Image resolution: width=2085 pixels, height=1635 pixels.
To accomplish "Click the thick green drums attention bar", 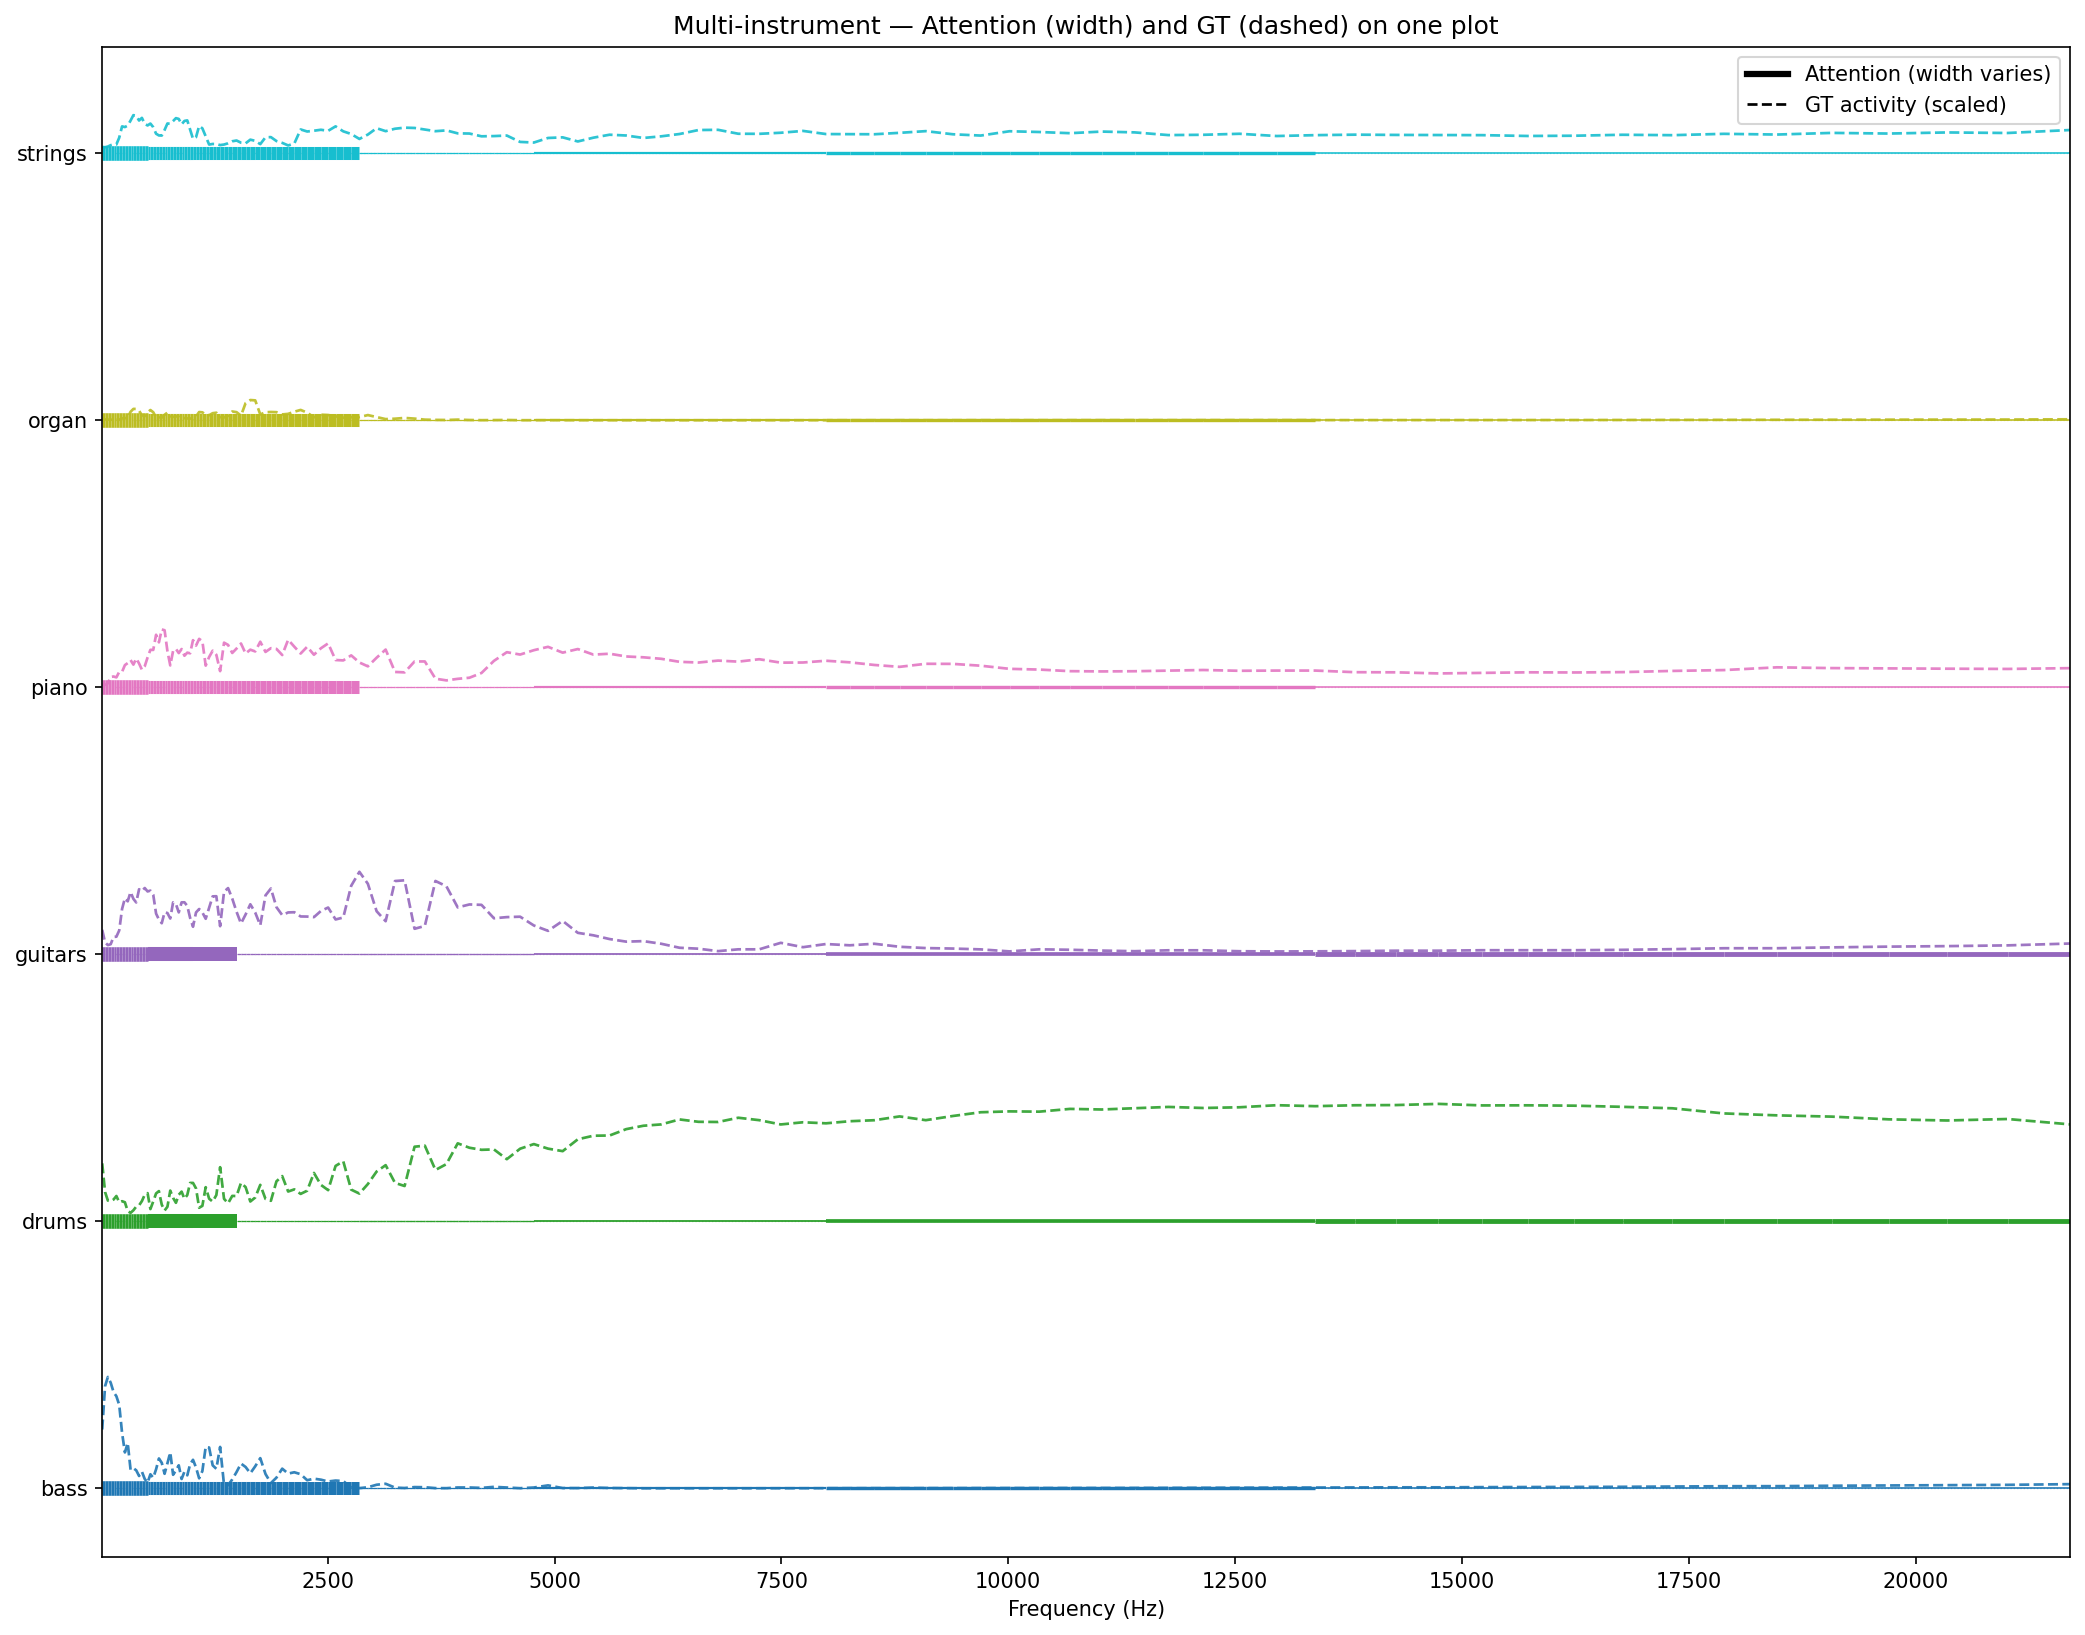I will (x=190, y=1221).
